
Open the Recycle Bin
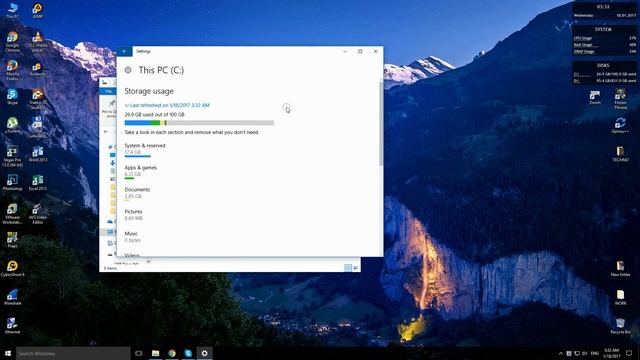coord(620,326)
